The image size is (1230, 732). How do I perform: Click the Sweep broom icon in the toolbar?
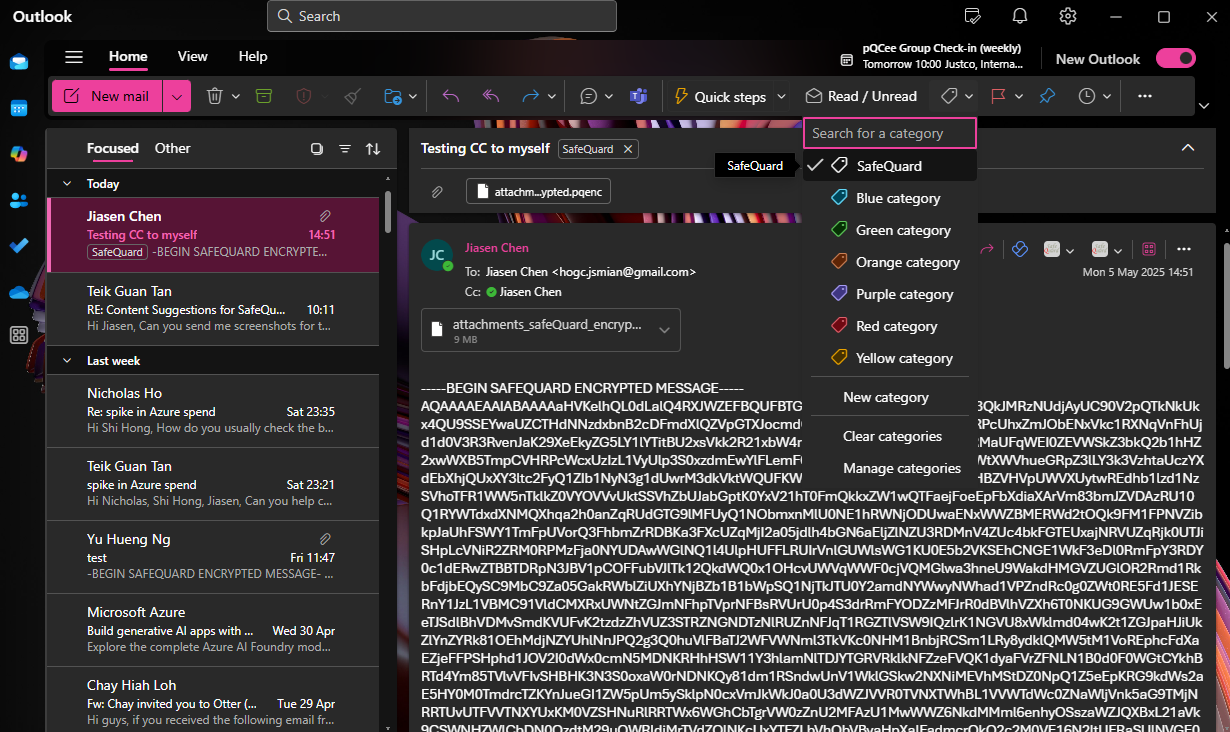click(x=352, y=96)
